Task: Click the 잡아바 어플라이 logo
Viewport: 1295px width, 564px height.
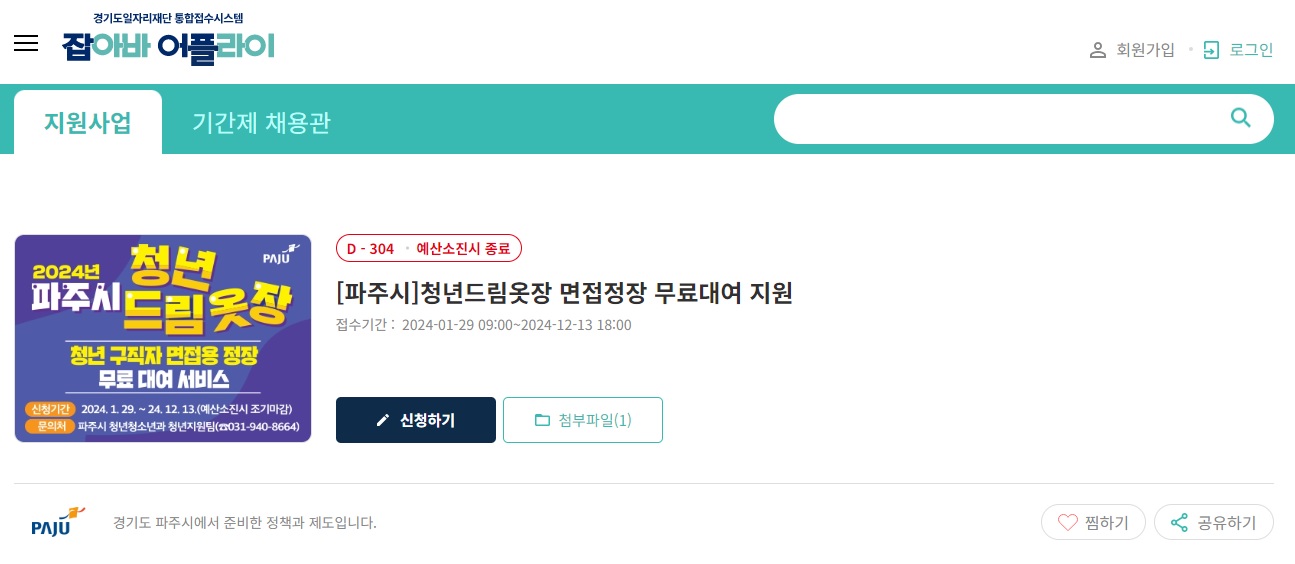Action: tap(167, 39)
